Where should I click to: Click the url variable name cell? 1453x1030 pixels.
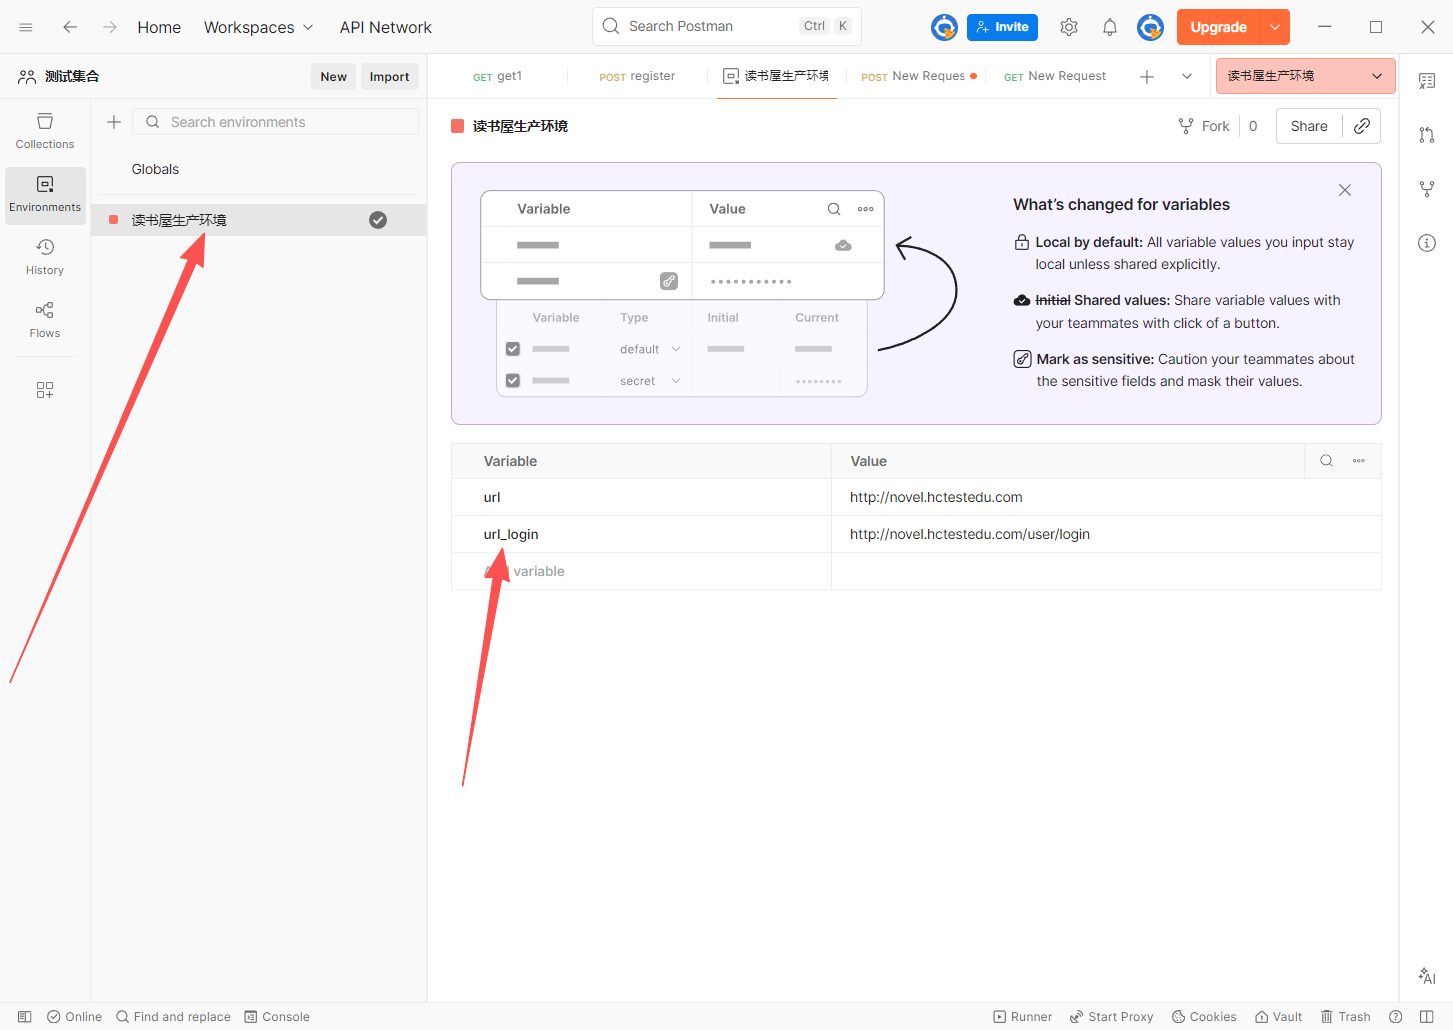click(641, 497)
